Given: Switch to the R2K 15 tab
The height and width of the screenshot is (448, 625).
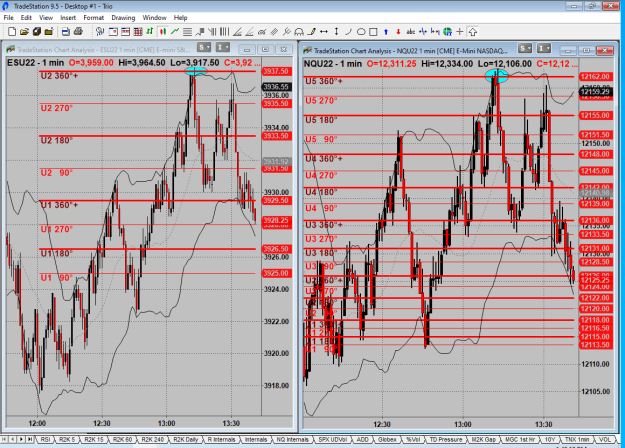Looking at the screenshot, I should click(x=94, y=439).
